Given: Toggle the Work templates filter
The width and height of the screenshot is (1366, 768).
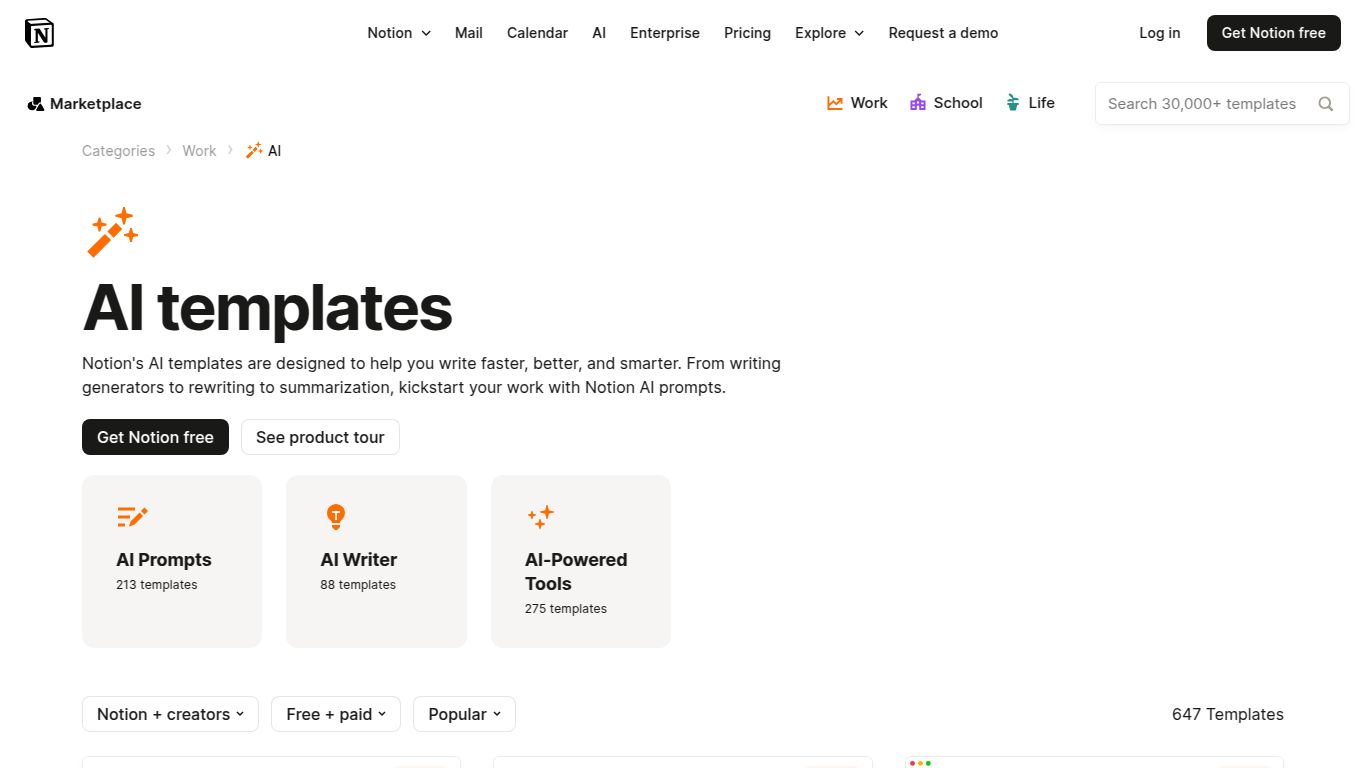Looking at the screenshot, I should pyautogui.click(x=857, y=103).
